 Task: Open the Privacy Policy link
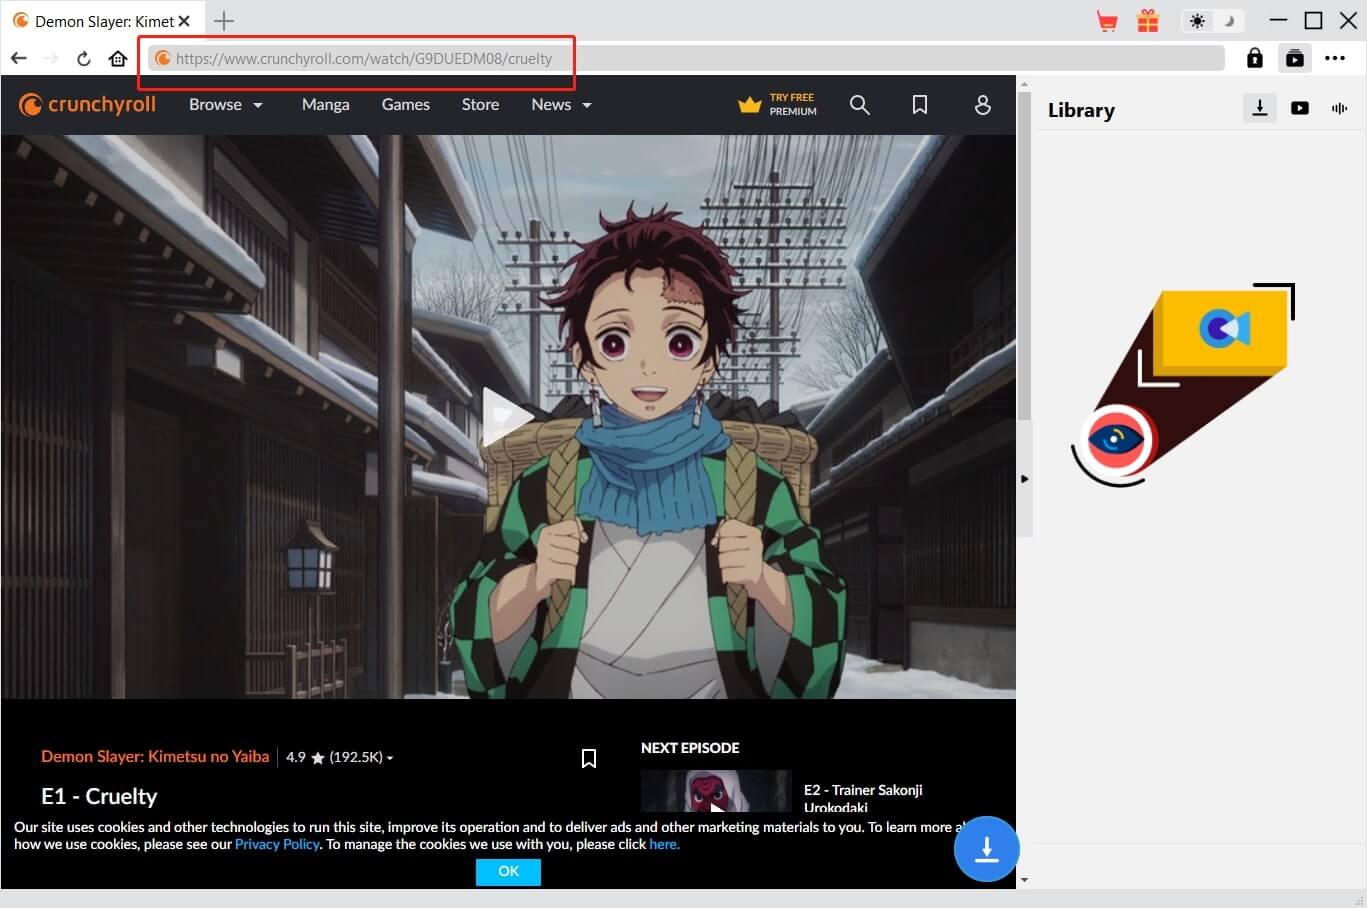pyautogui.click(x=277, y=844)
